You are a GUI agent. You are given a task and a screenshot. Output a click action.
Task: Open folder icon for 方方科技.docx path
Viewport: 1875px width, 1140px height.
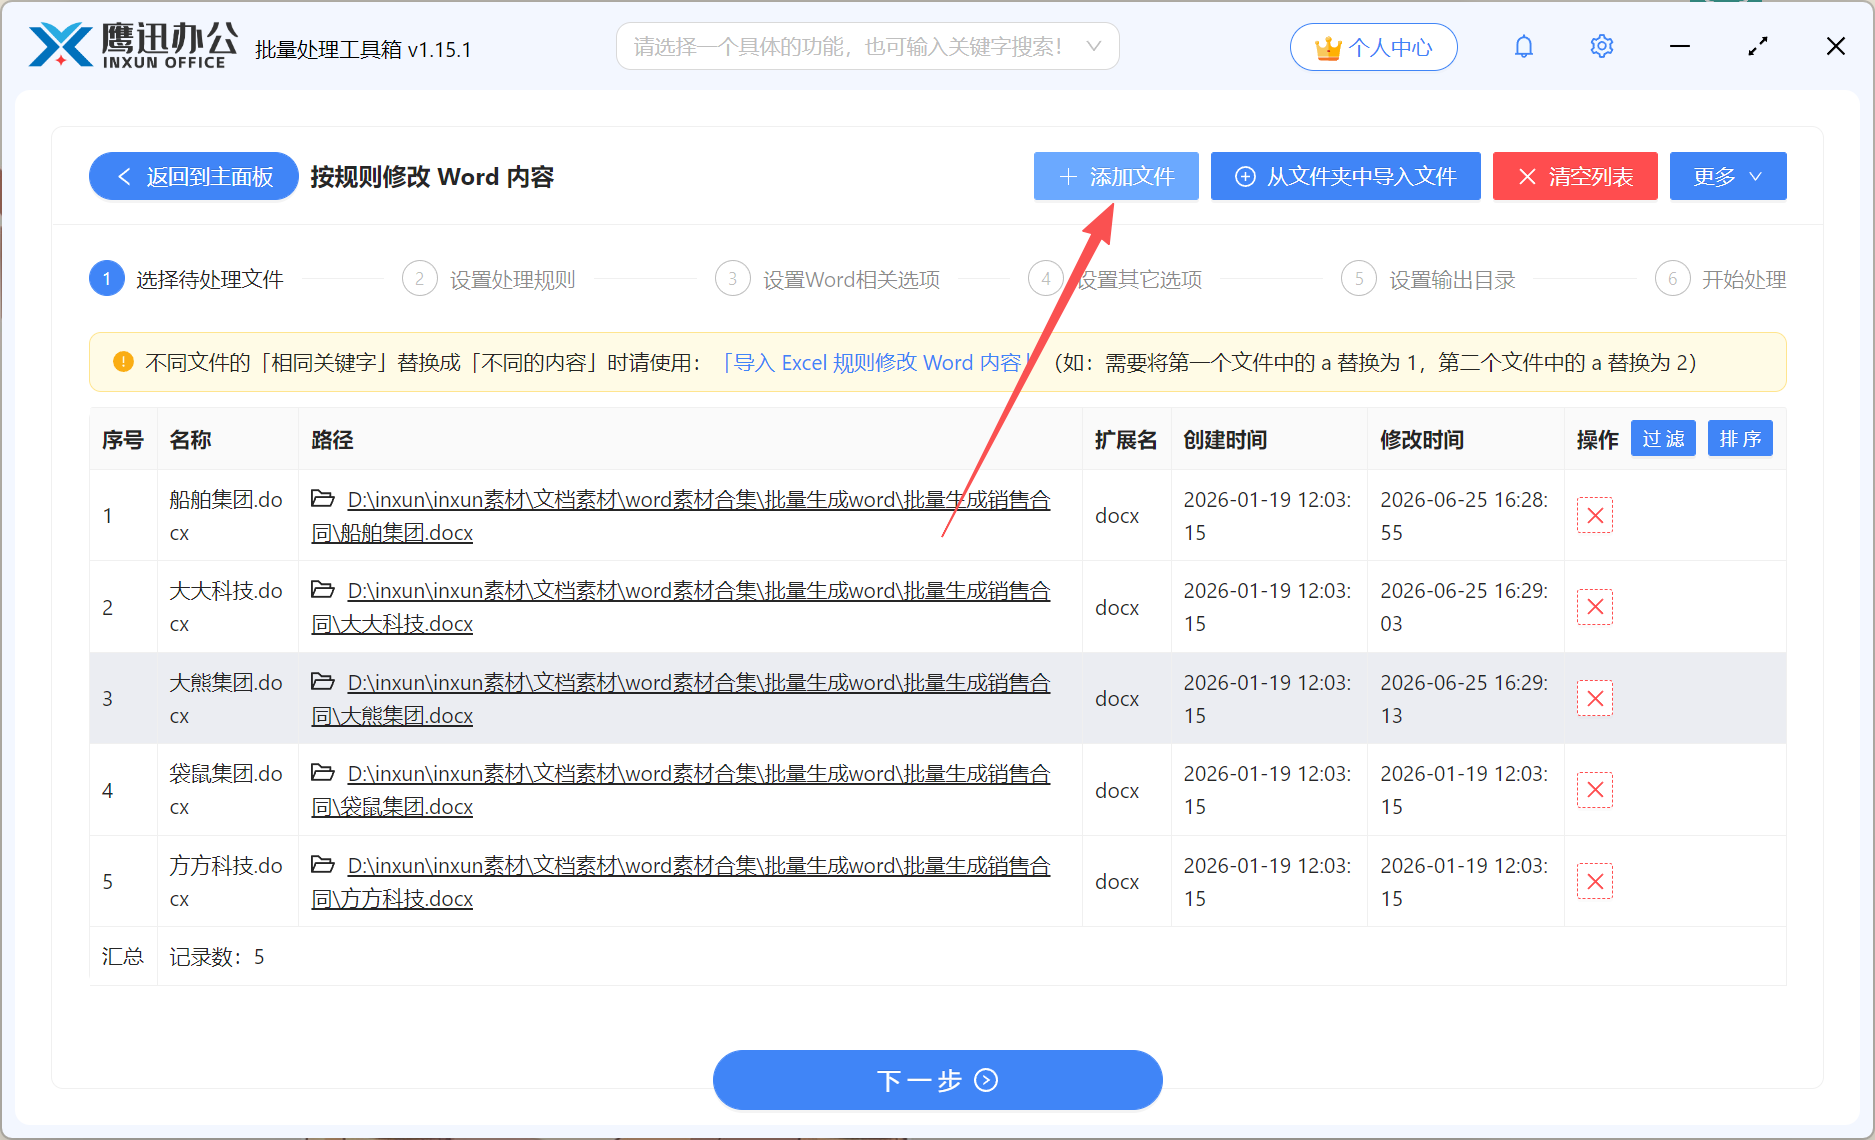click(x=323, y=864)
